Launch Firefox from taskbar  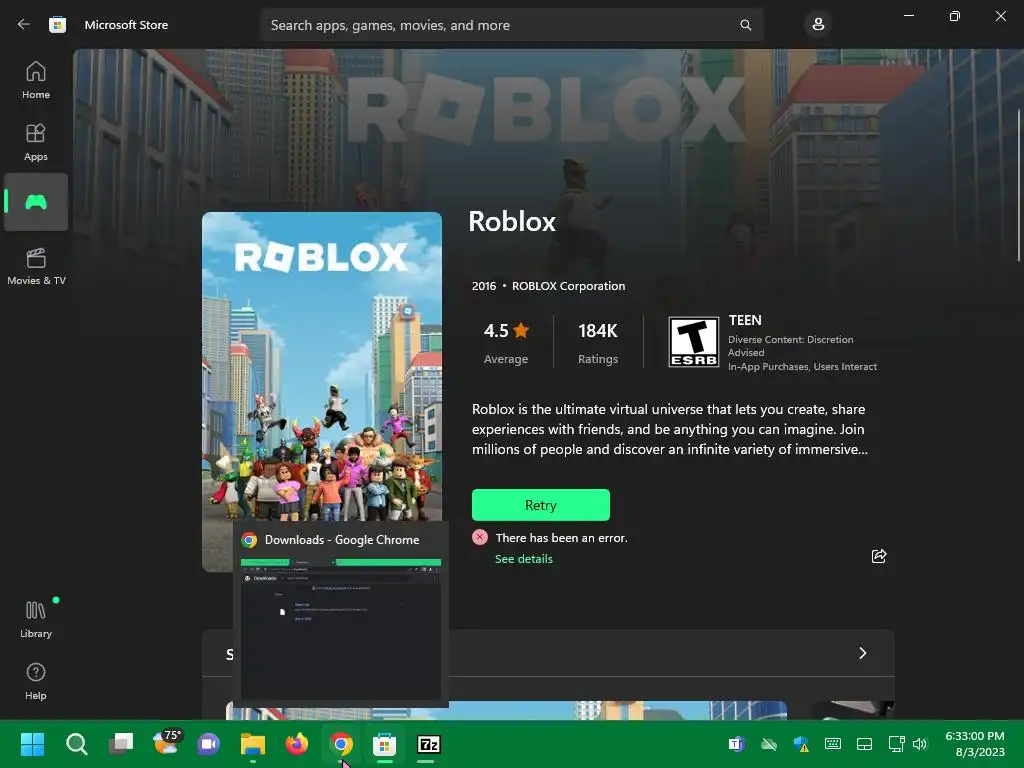(296, 744)
